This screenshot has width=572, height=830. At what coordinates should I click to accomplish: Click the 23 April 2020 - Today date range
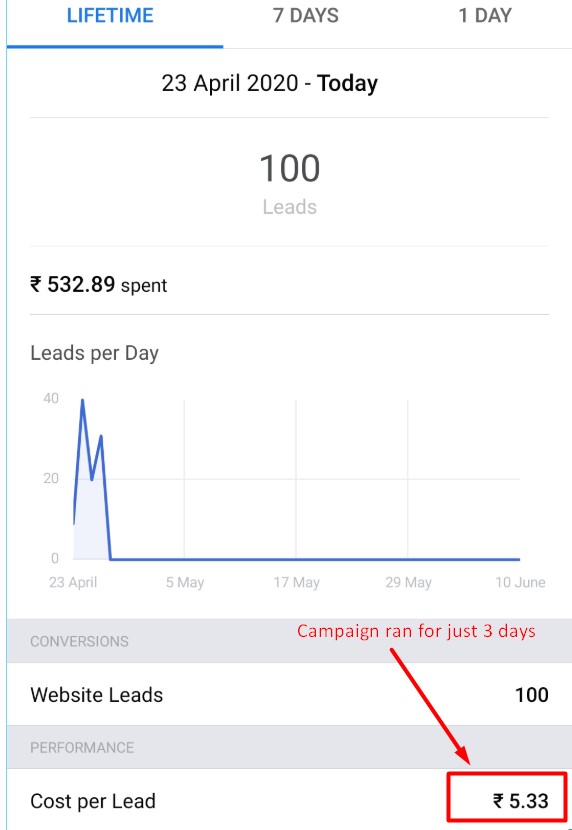tap(270, 83)
